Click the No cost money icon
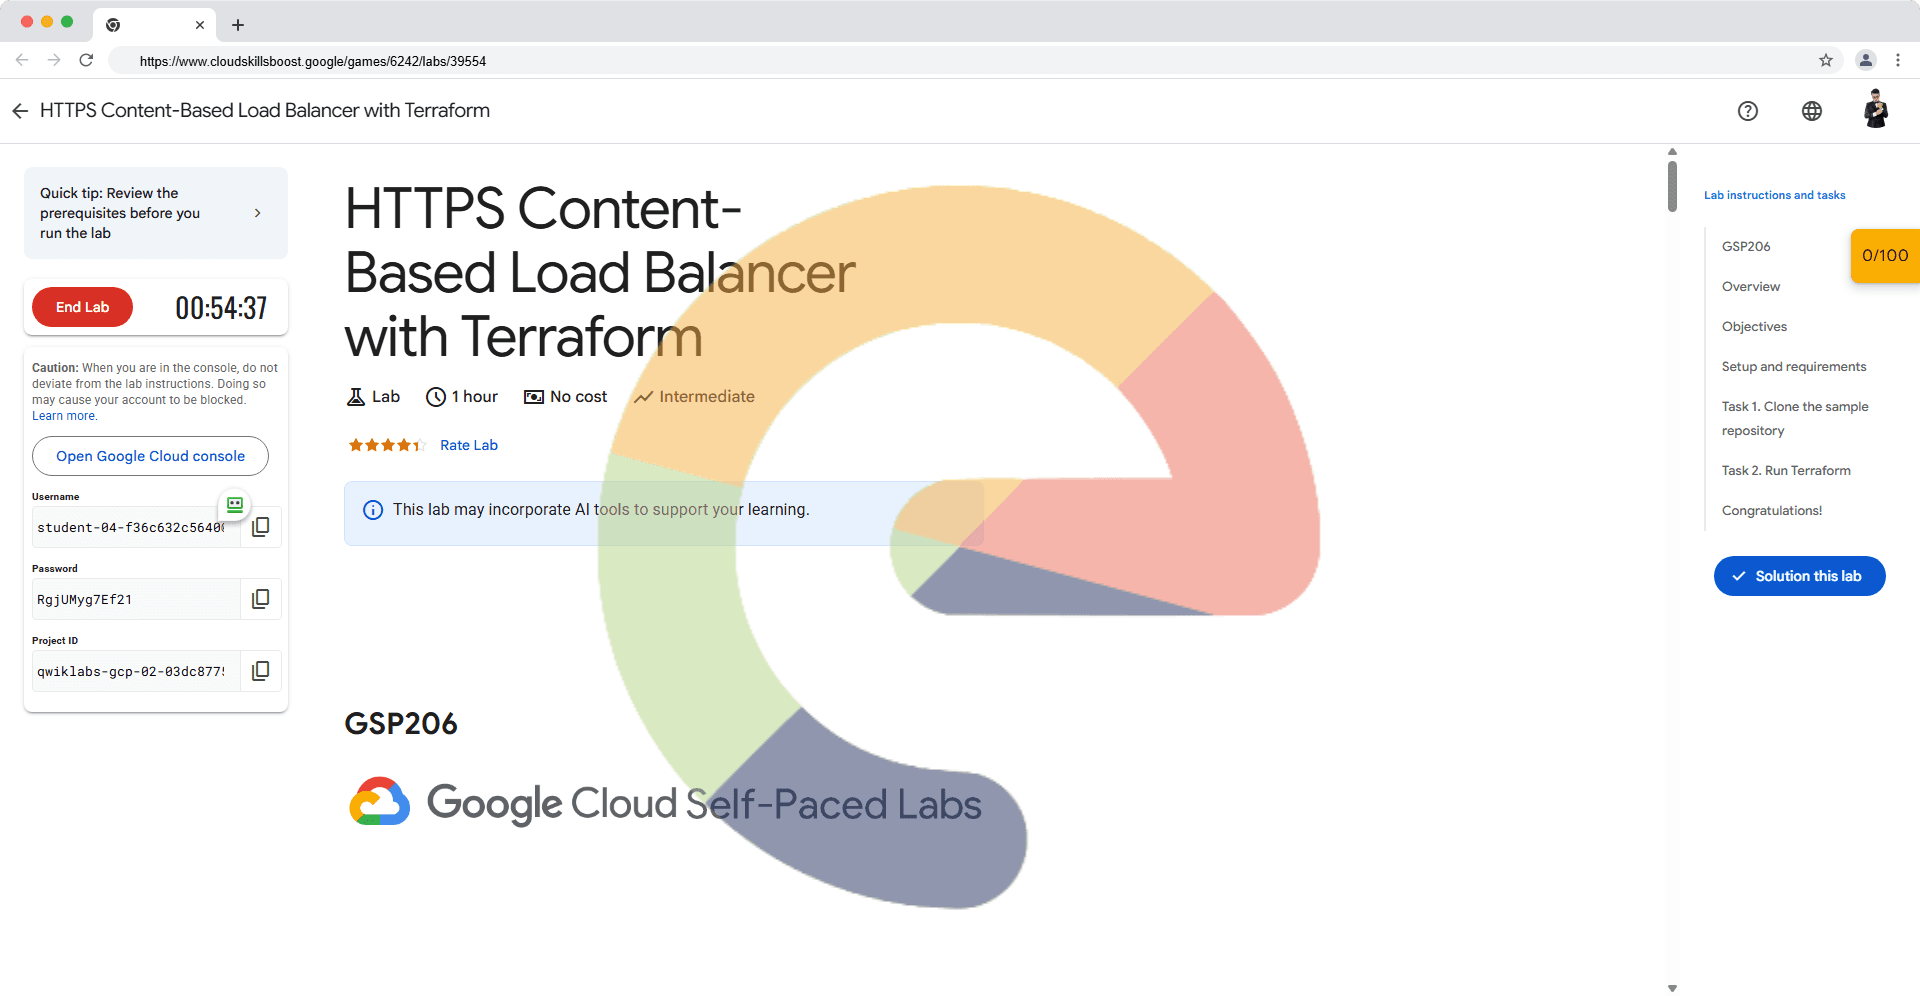Viewport: 1920px width, 996px height. 534,397
